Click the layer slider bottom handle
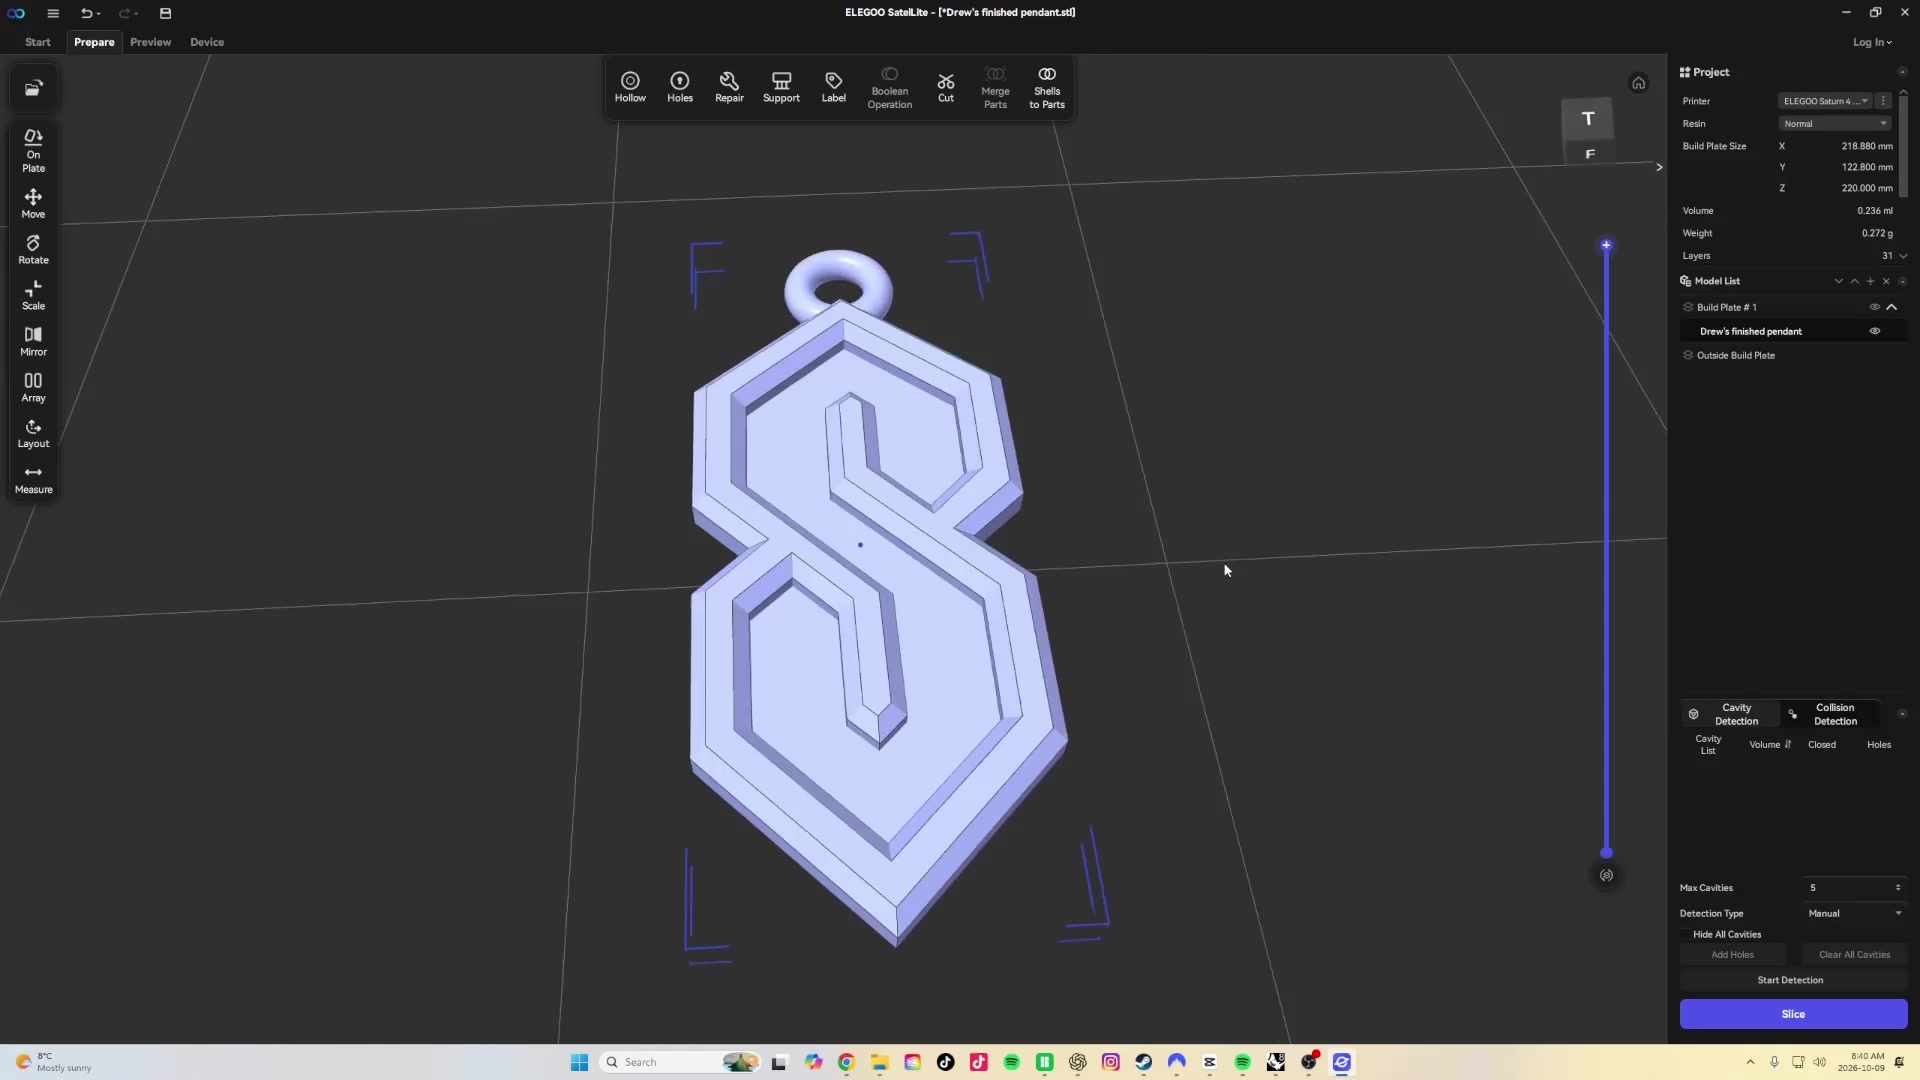 coord(1606,853)
